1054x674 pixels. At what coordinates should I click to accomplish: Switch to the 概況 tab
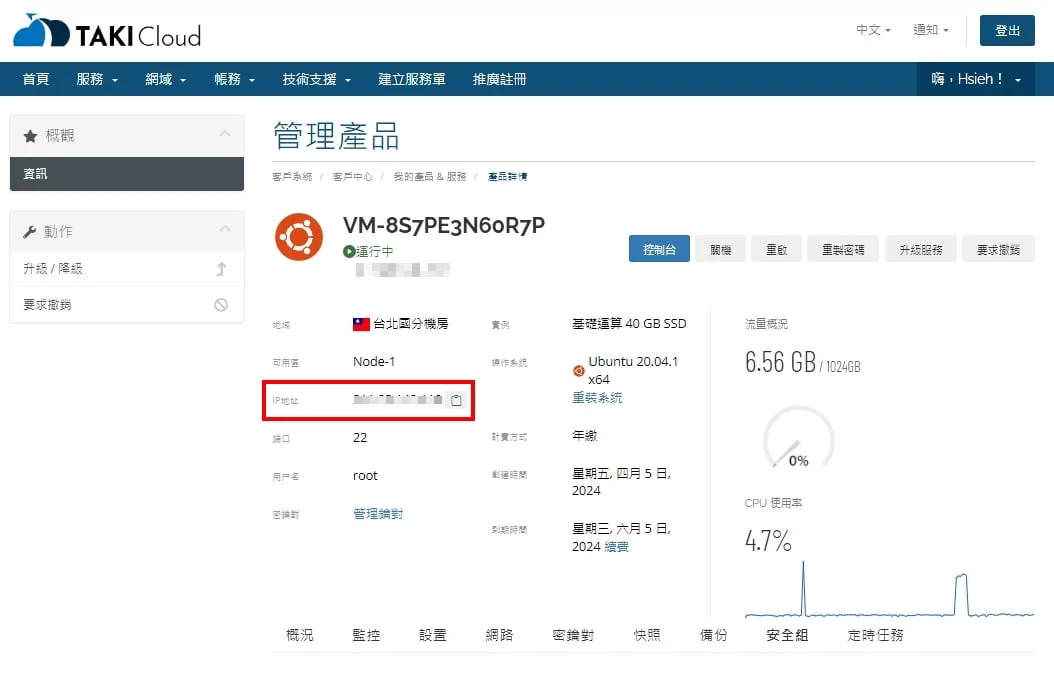pyautogui.click(x=300, y=635)
